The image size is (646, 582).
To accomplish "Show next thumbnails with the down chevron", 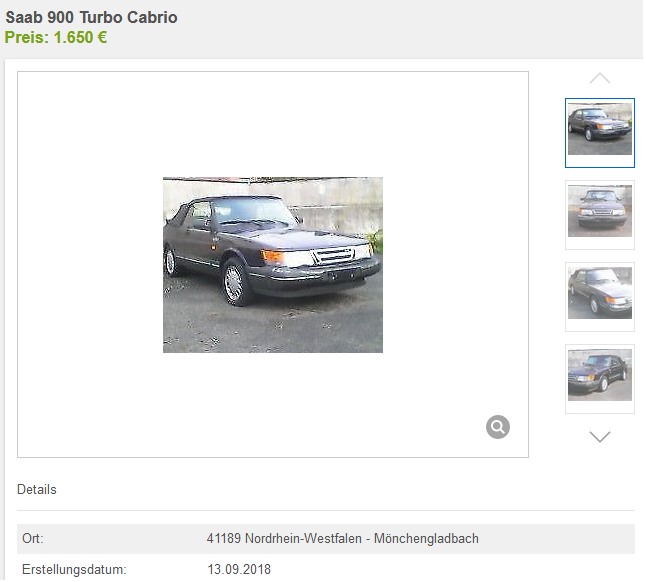I will (599, 437).
